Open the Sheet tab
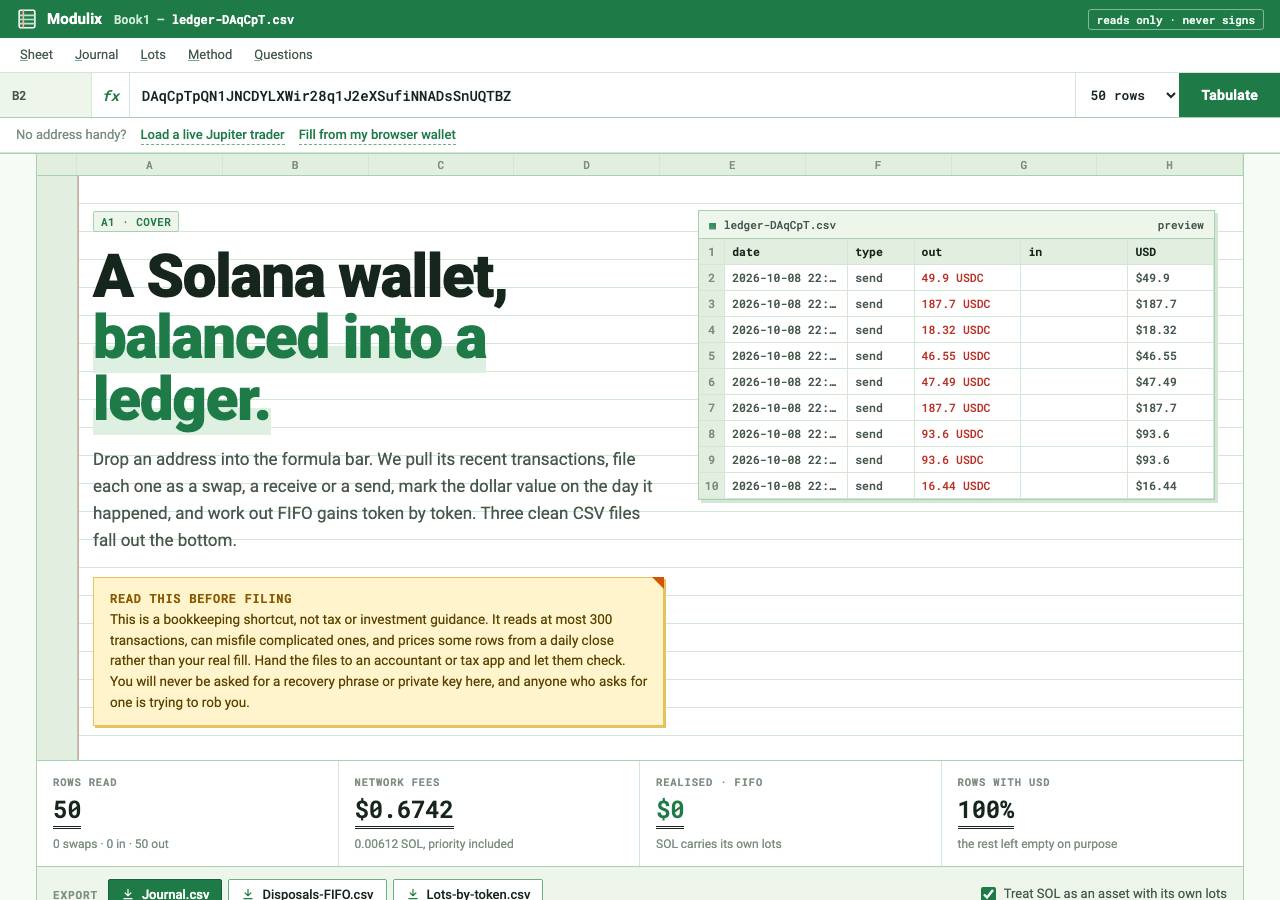This screenshot has width=1280, height=900. coord(36,55)
